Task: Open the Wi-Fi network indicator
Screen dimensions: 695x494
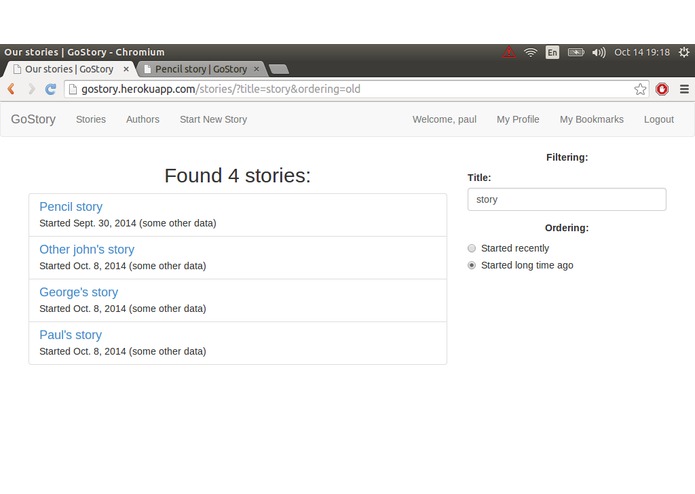Action: tap(531, 52)
